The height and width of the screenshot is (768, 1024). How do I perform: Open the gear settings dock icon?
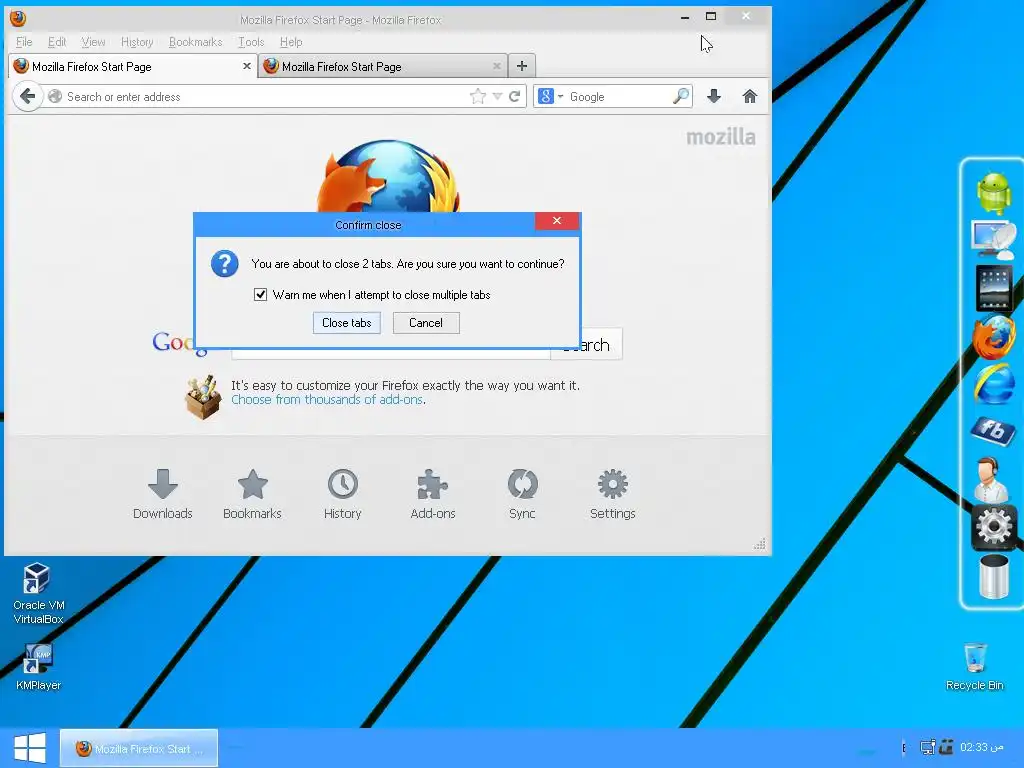[x=993, y=526]
